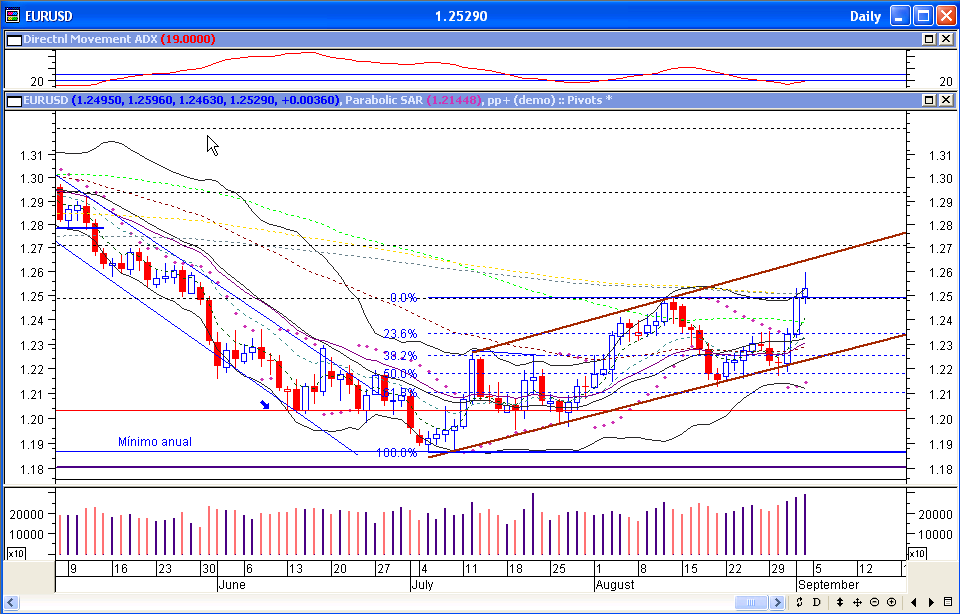Minimize the EURUSD chart window
This screenshot has height=614, width=960.
click(x=900, y=16)
